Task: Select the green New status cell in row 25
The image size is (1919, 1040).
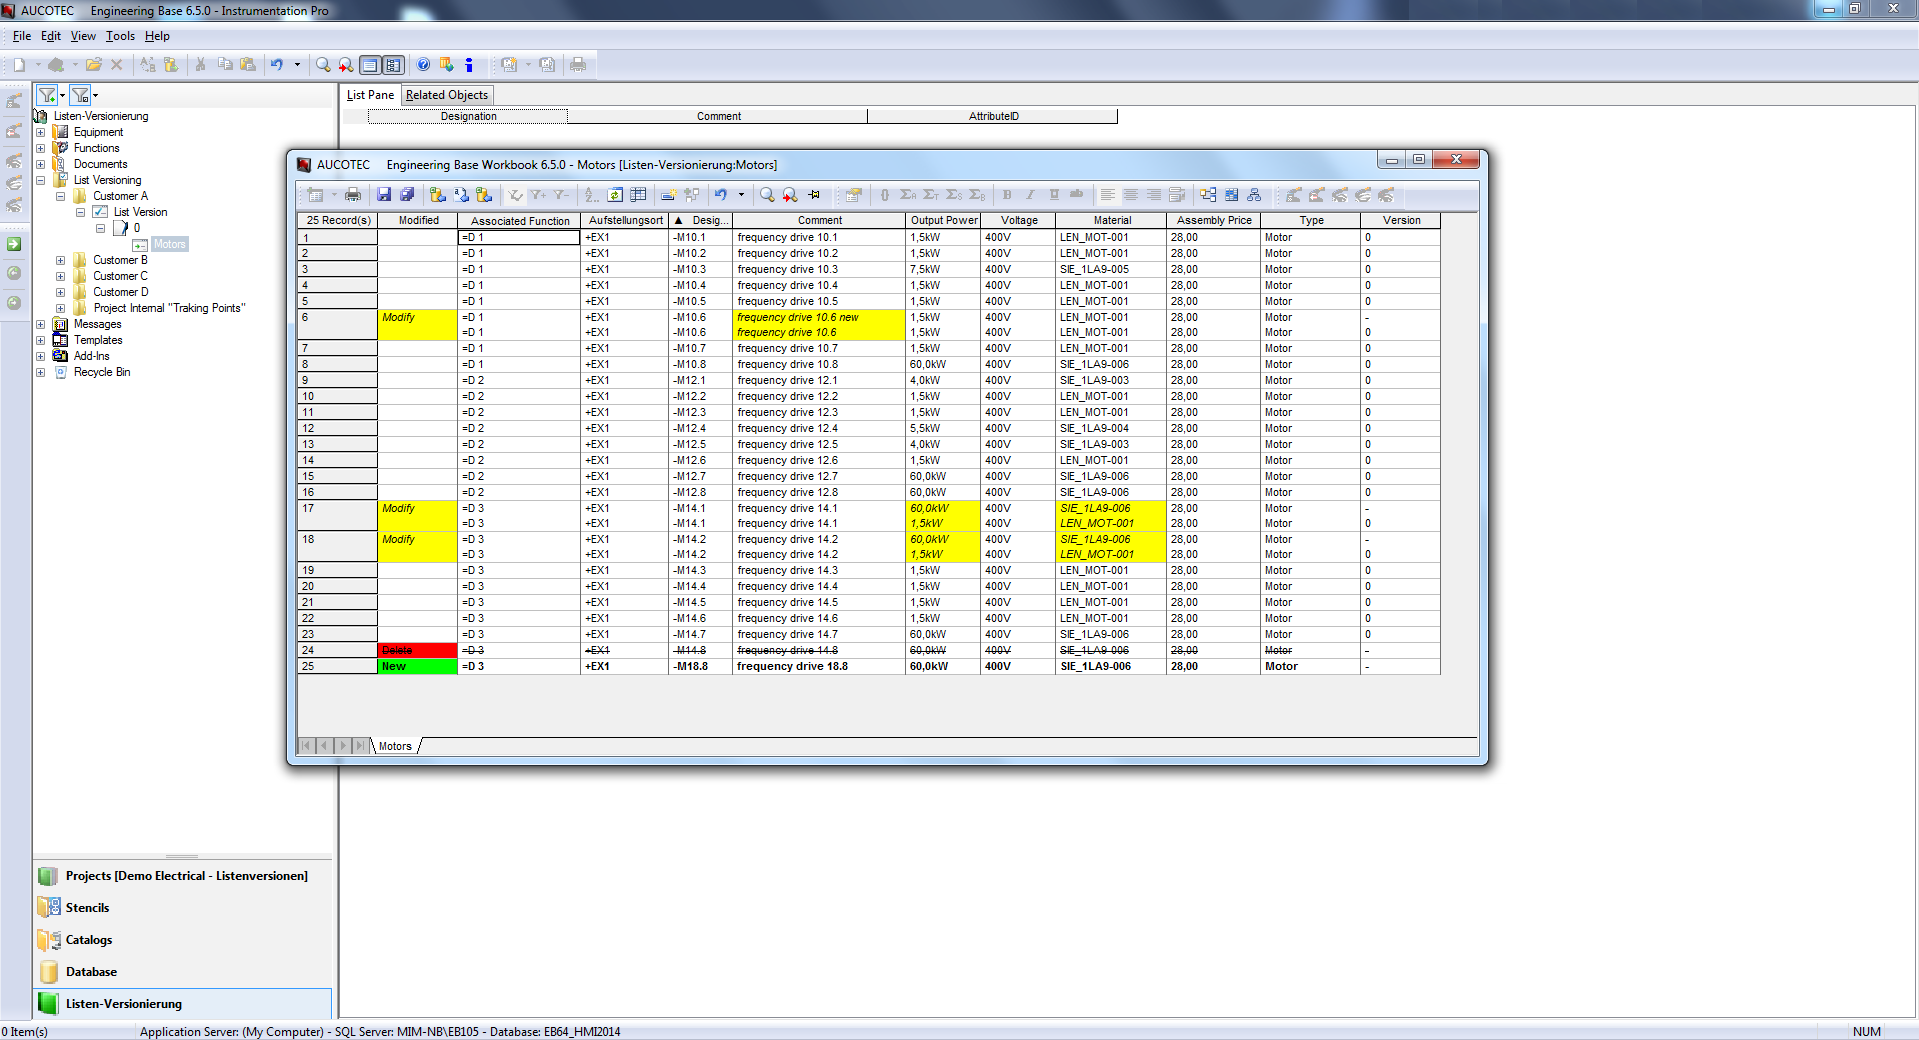Action: [x=417, y=667]
